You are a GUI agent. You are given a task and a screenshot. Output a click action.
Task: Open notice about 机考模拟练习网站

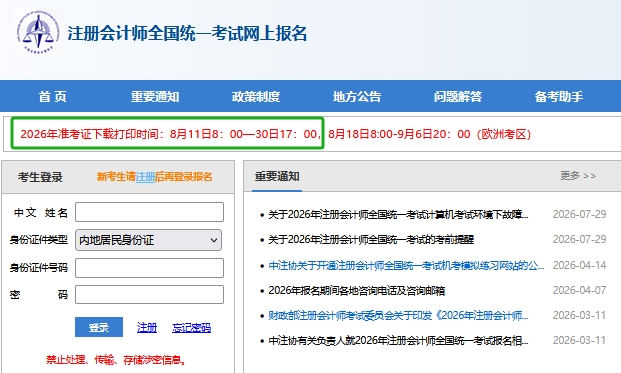(x=406, y=265)
